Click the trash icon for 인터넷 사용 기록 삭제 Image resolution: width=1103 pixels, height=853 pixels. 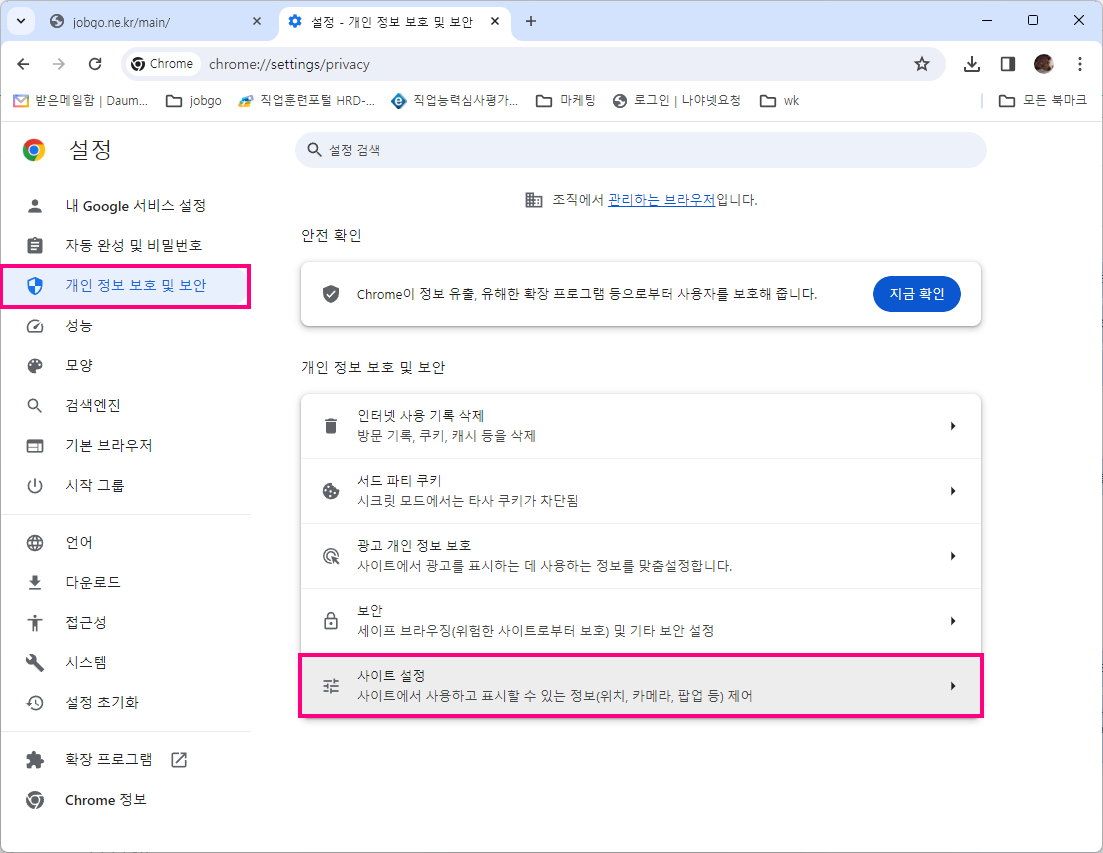tap(331, 426)
